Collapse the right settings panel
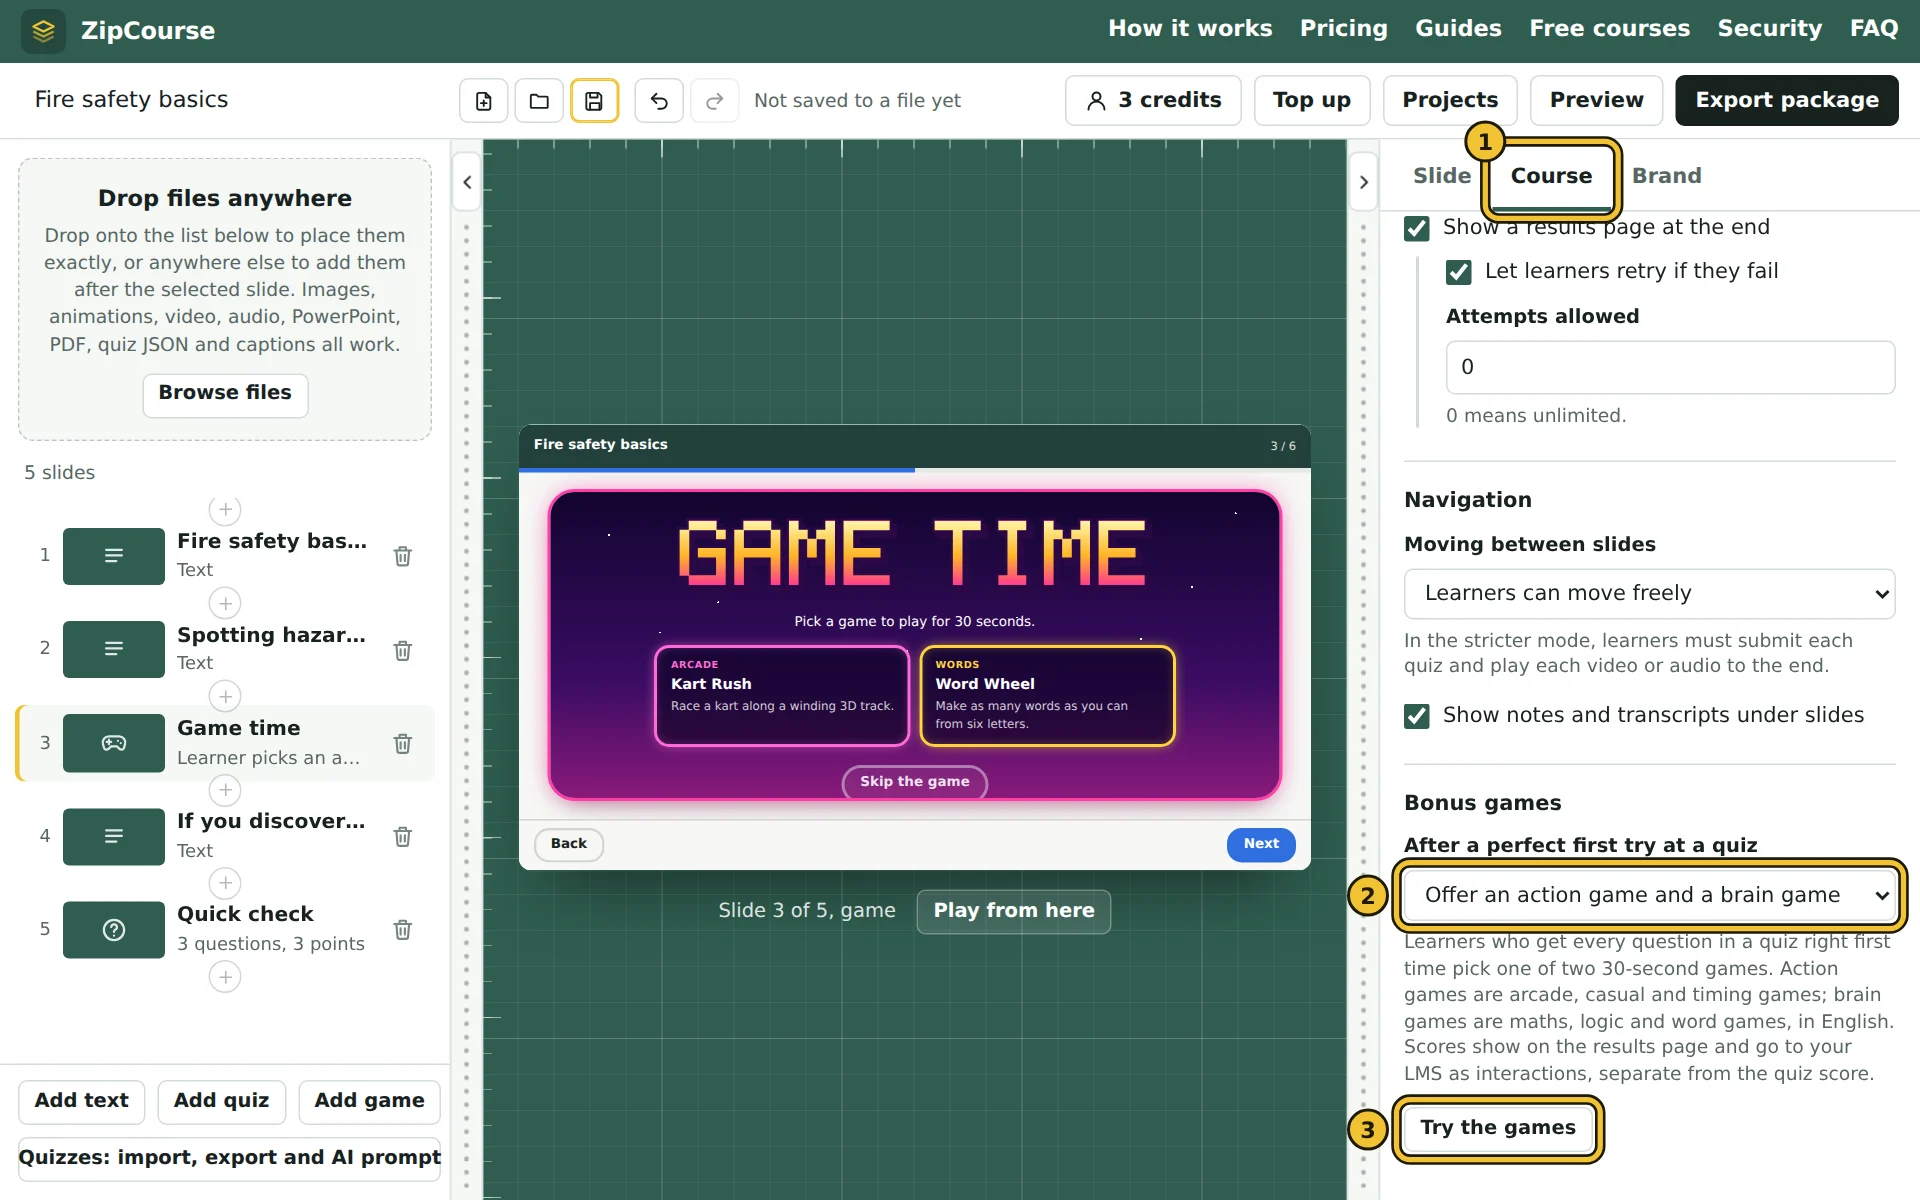The width and height of the screenshot is (1920, 1200). click(x=1363, y=182)
